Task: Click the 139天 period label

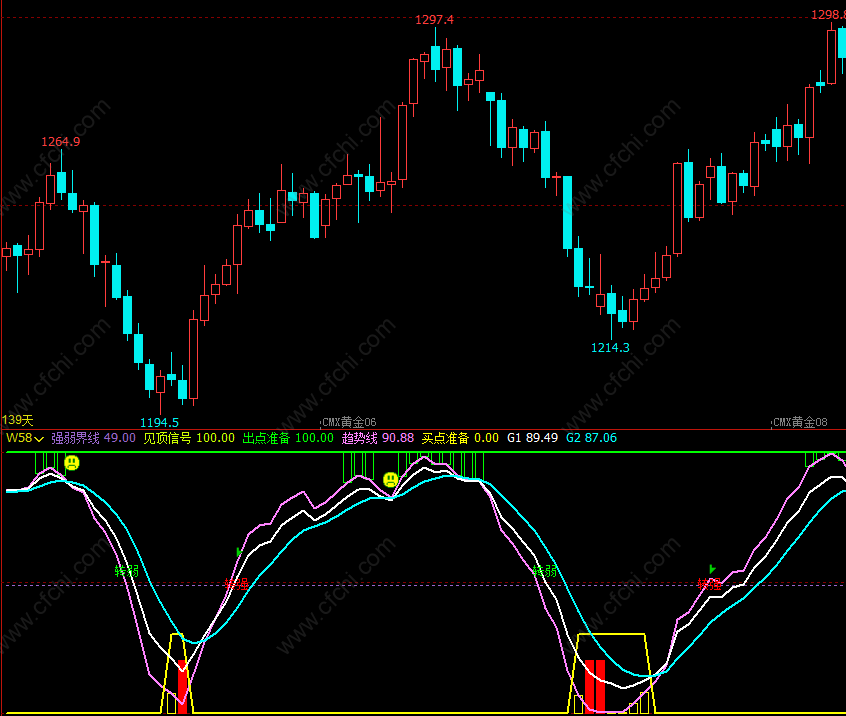Action: click(x=17, y=420)
